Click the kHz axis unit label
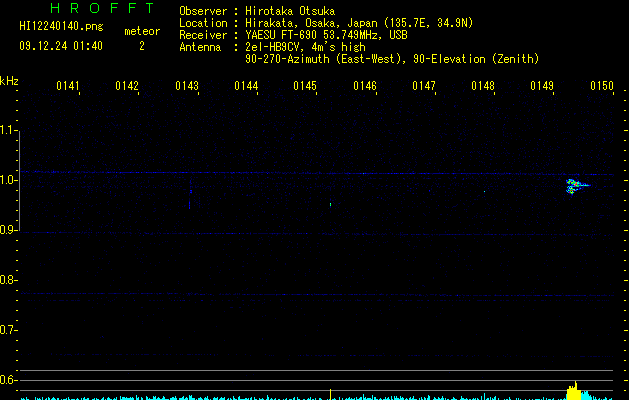The image size is (629, 400). 9,81
